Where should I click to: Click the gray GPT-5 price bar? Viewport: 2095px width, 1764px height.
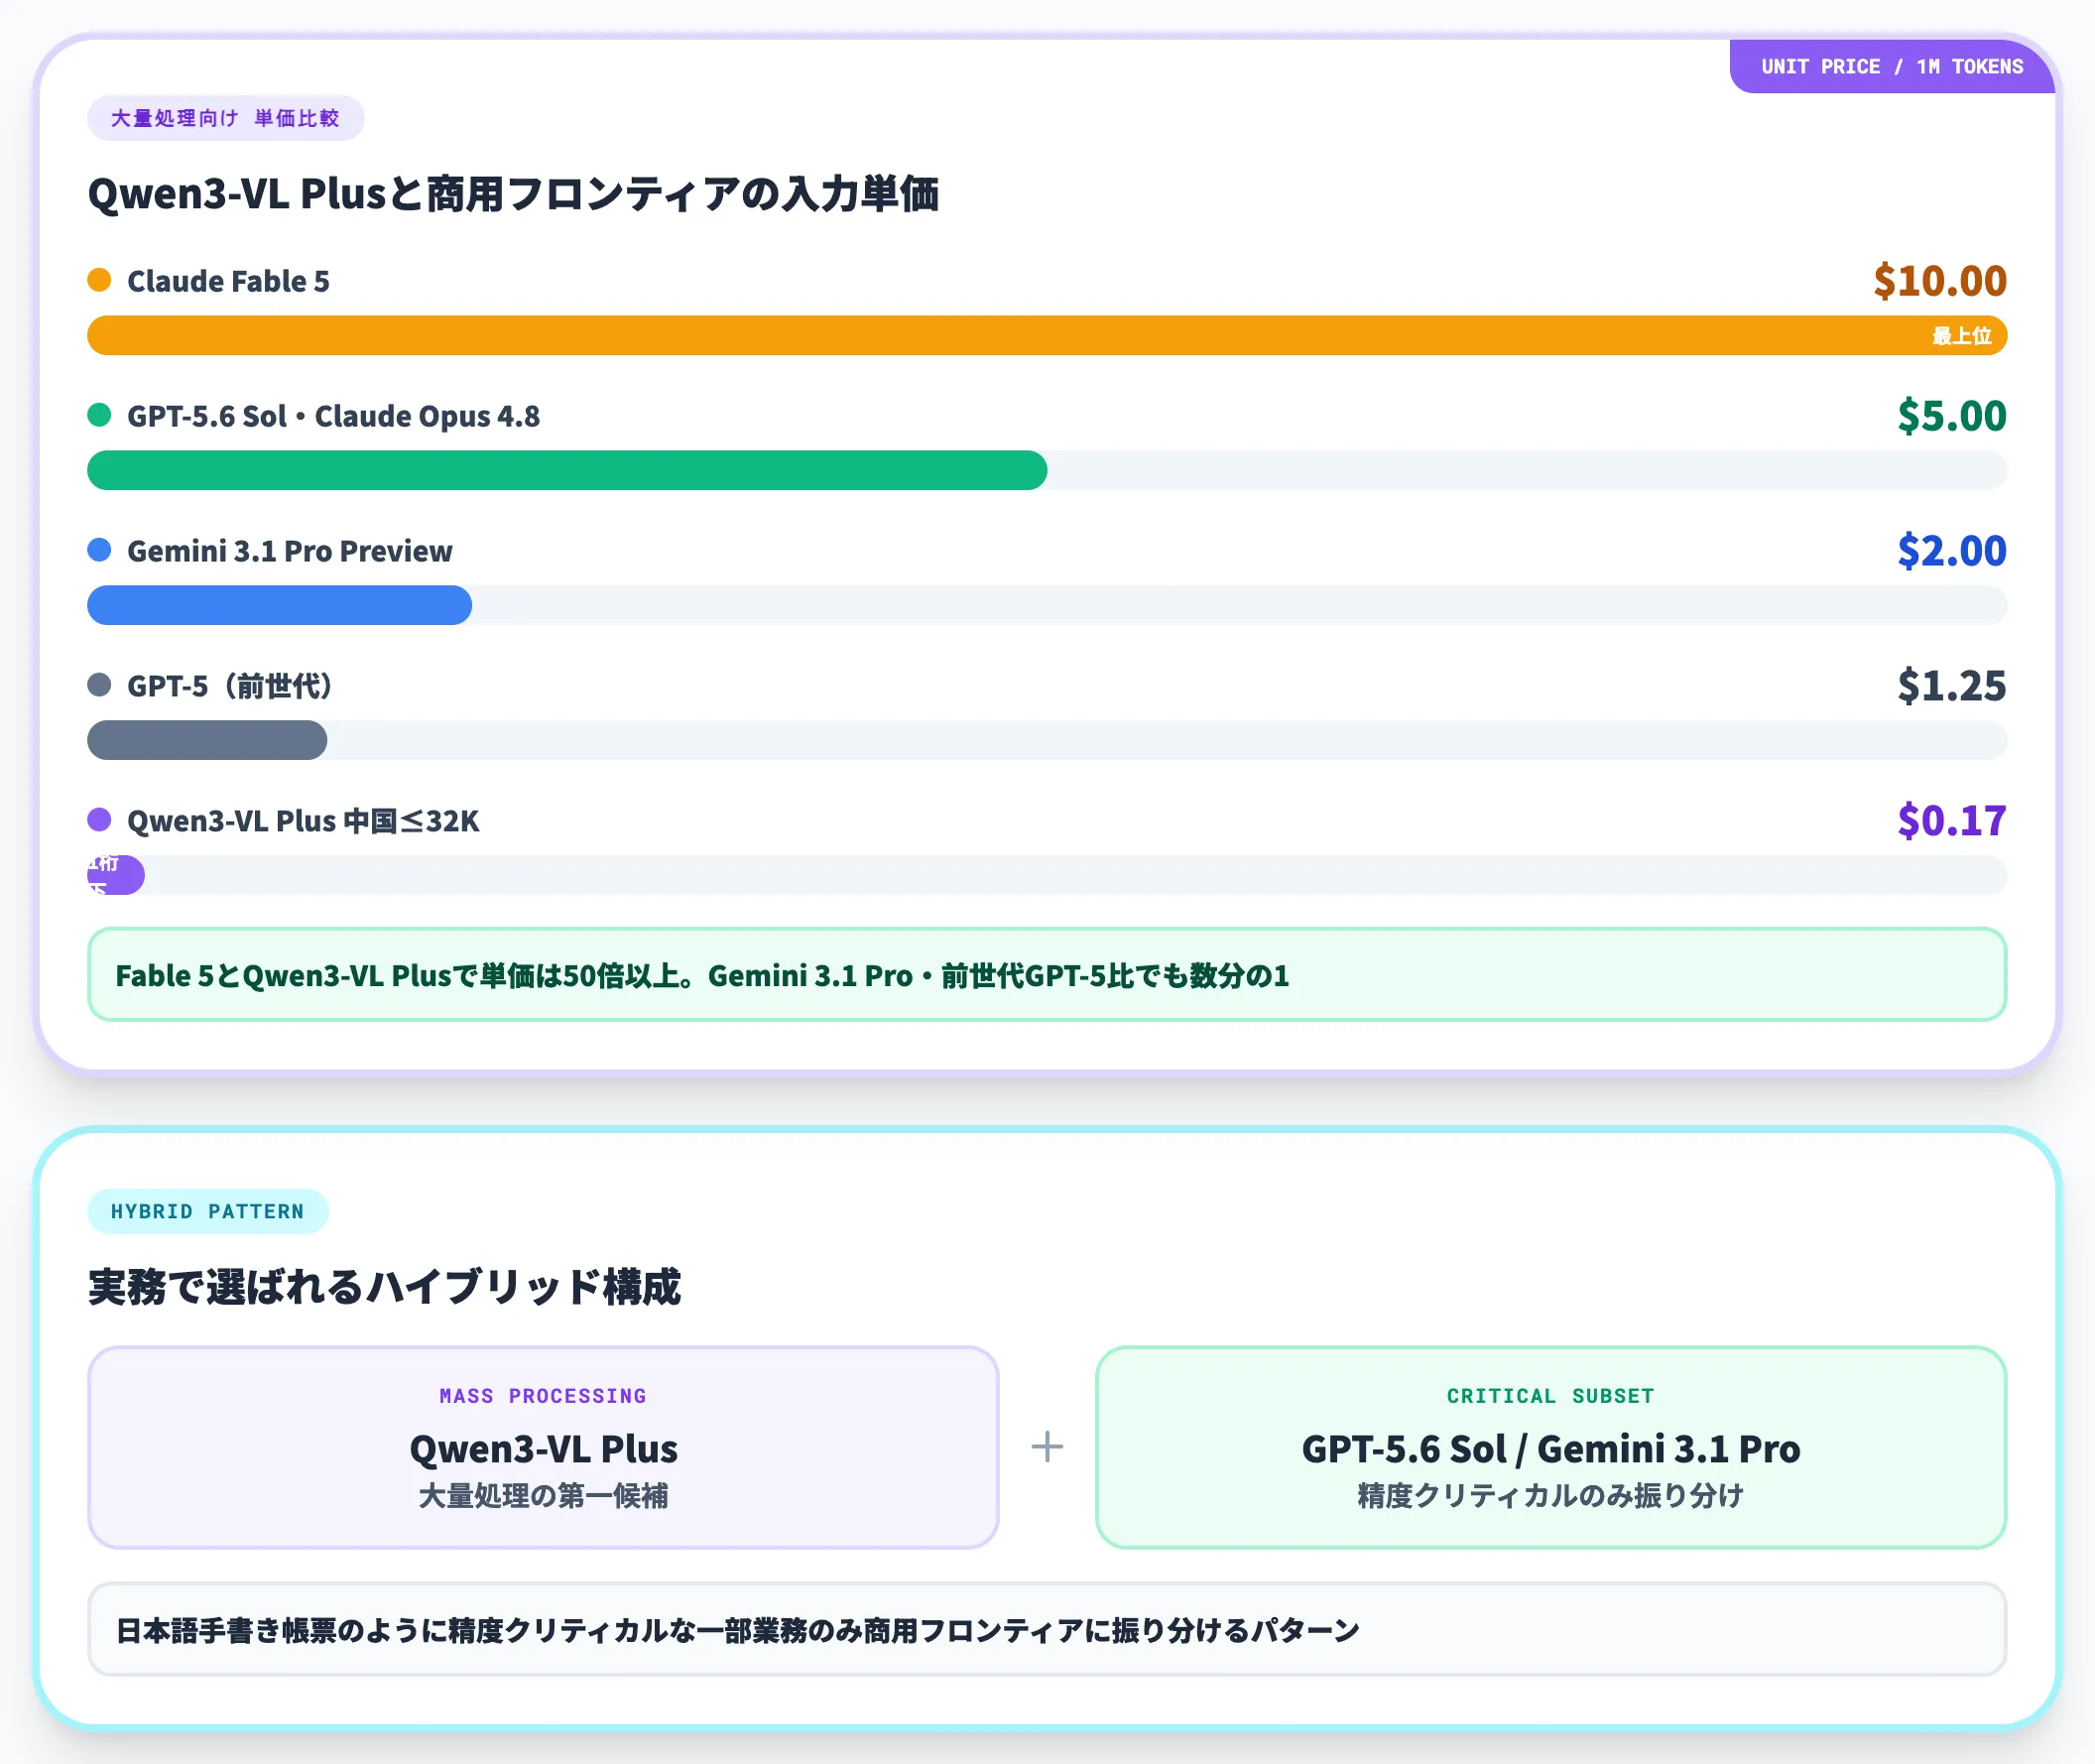[207, 740]
